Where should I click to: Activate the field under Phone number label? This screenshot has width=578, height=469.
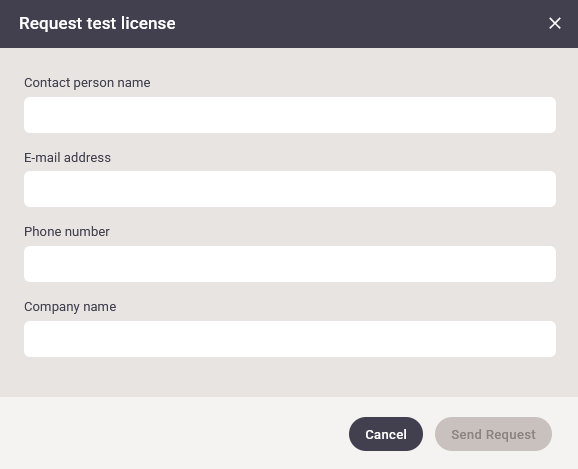(x=290, y=264)
